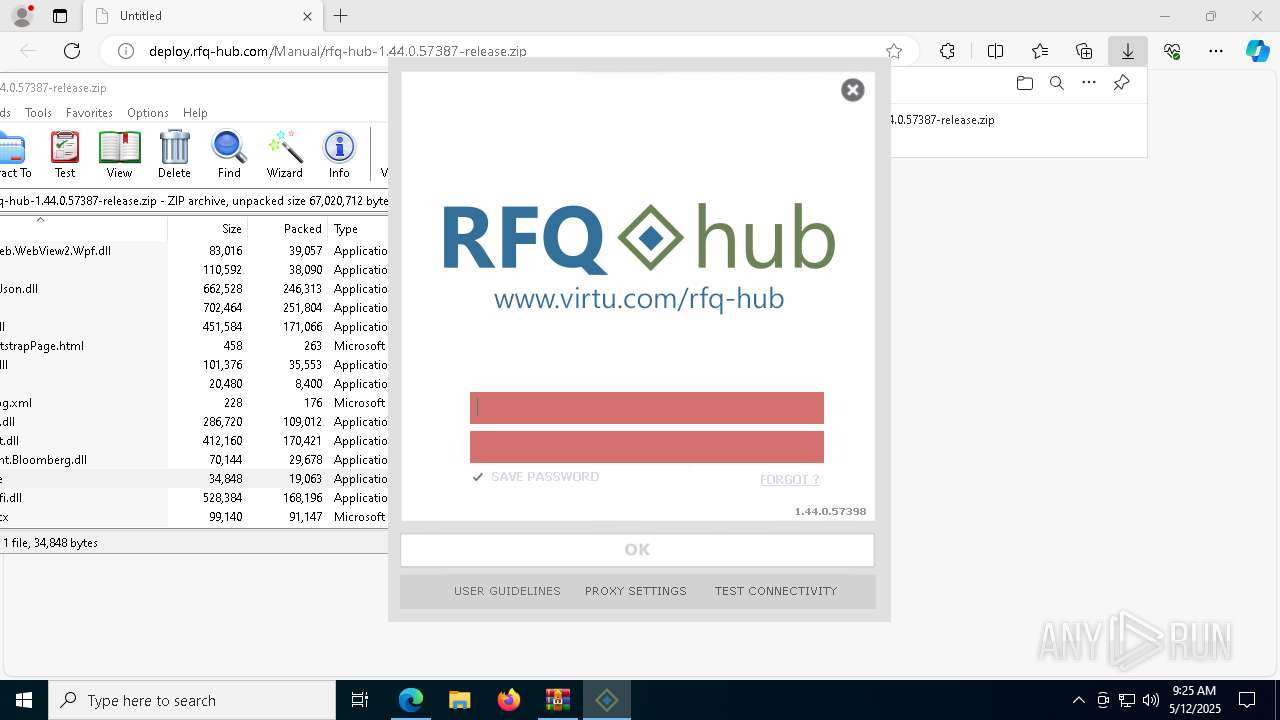Open Browser essentials icon
The image size is (1280, 720).
click(x=1172, y=51)
